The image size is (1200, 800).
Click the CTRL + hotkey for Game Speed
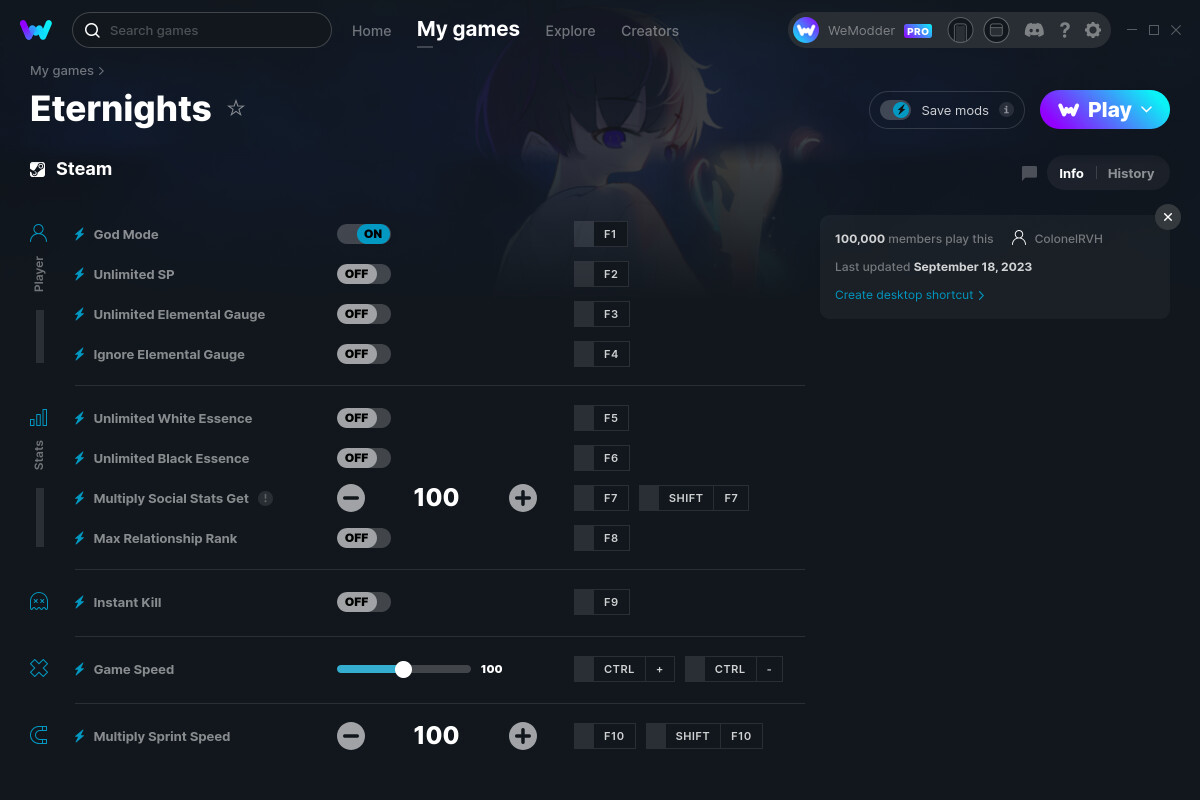coord(625,669)
